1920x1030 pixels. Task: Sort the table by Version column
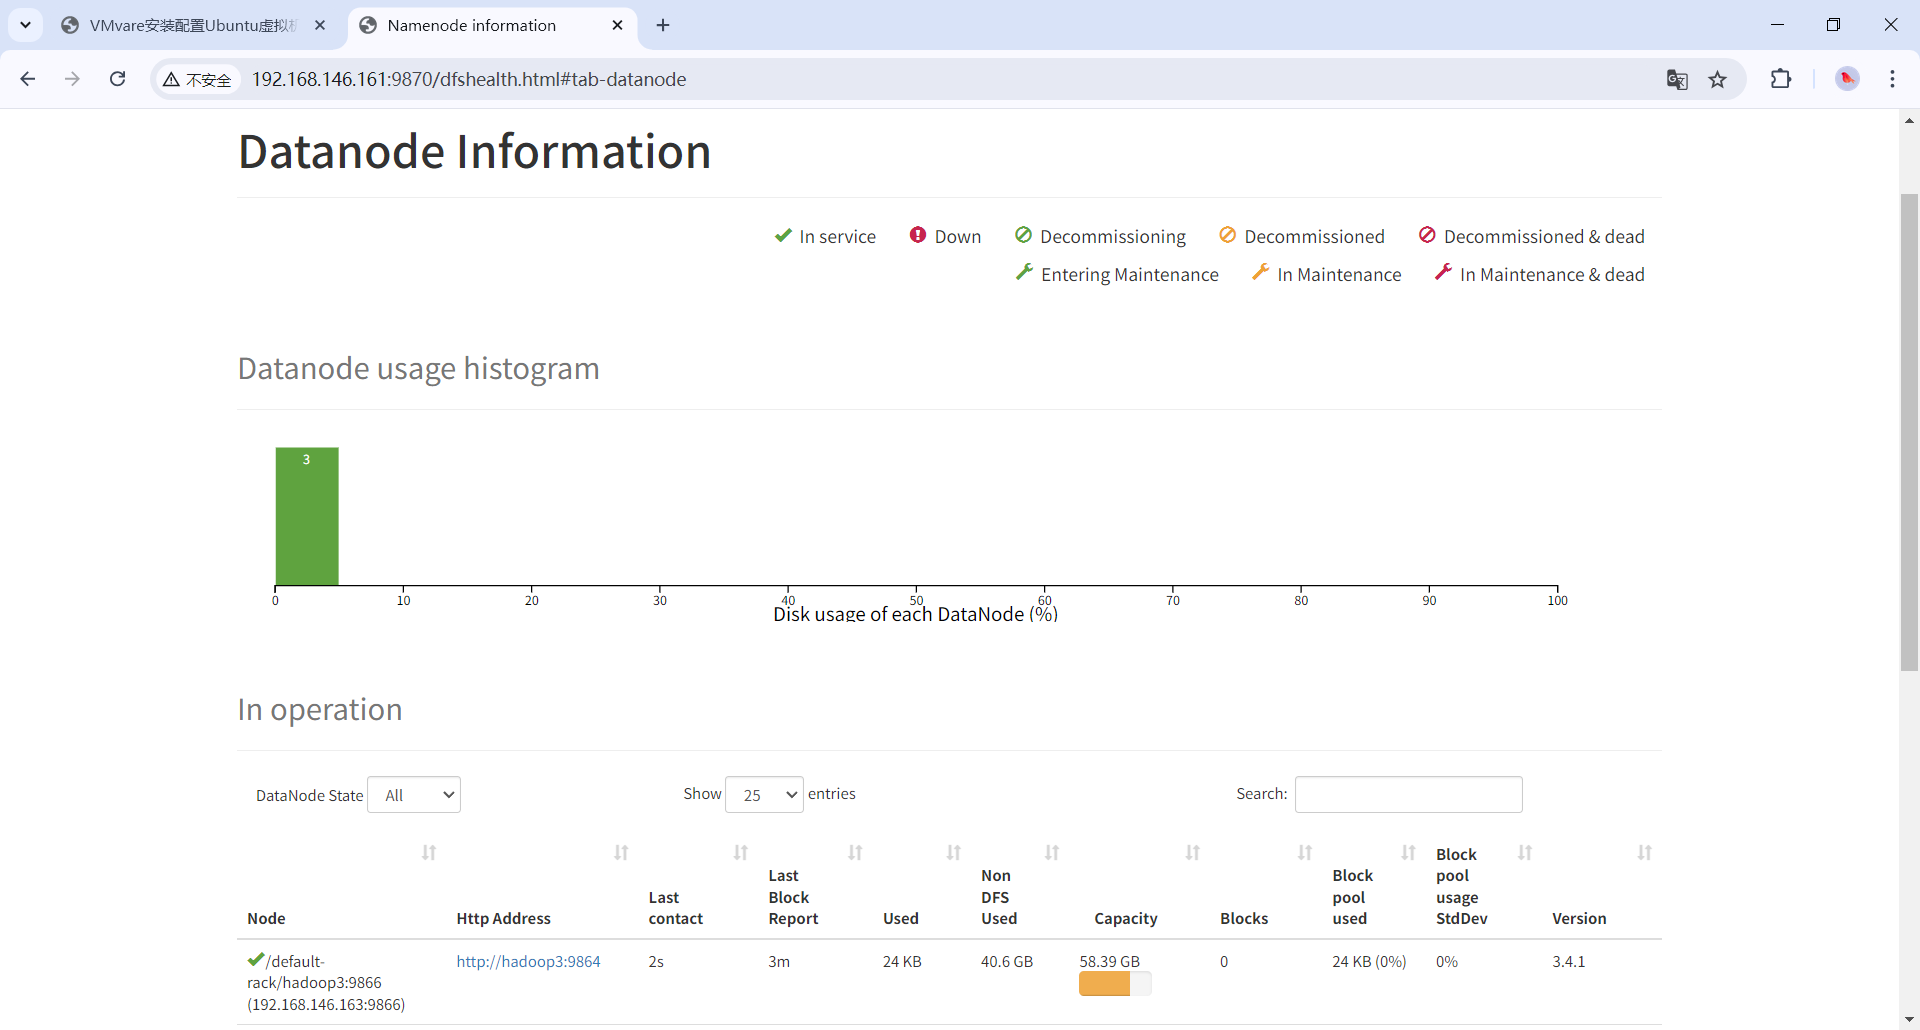(1645, 852)
